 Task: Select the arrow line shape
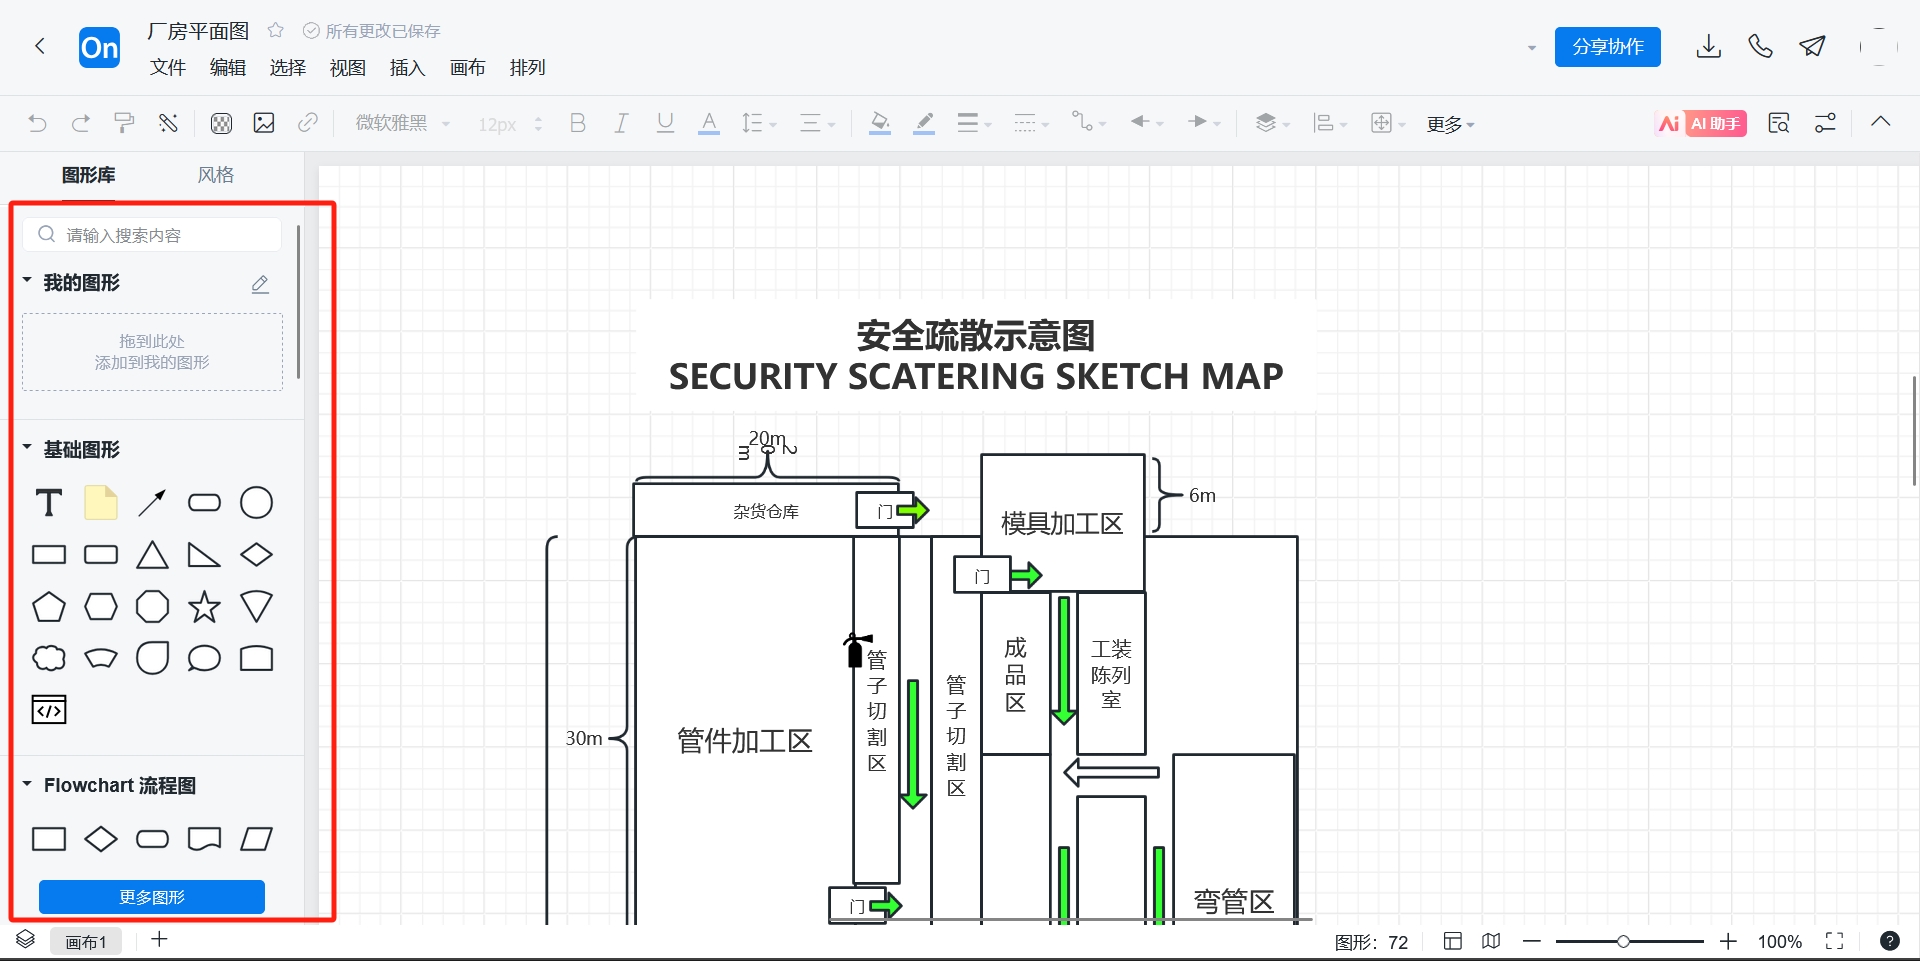(153, 503)
